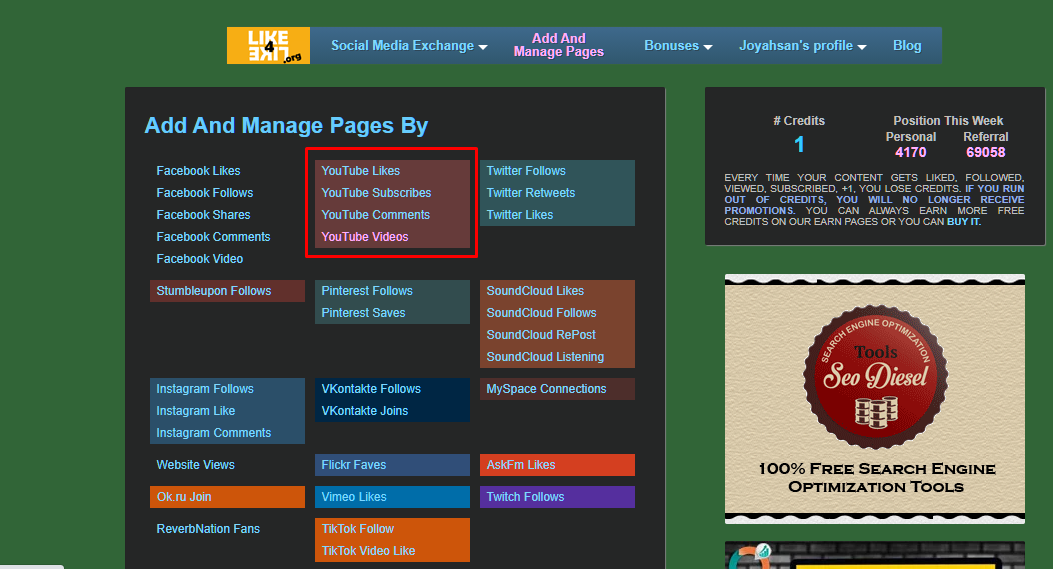This screenshot has width=1053, height=569.
Task: Open YouTube Comments
Action: 375,215
